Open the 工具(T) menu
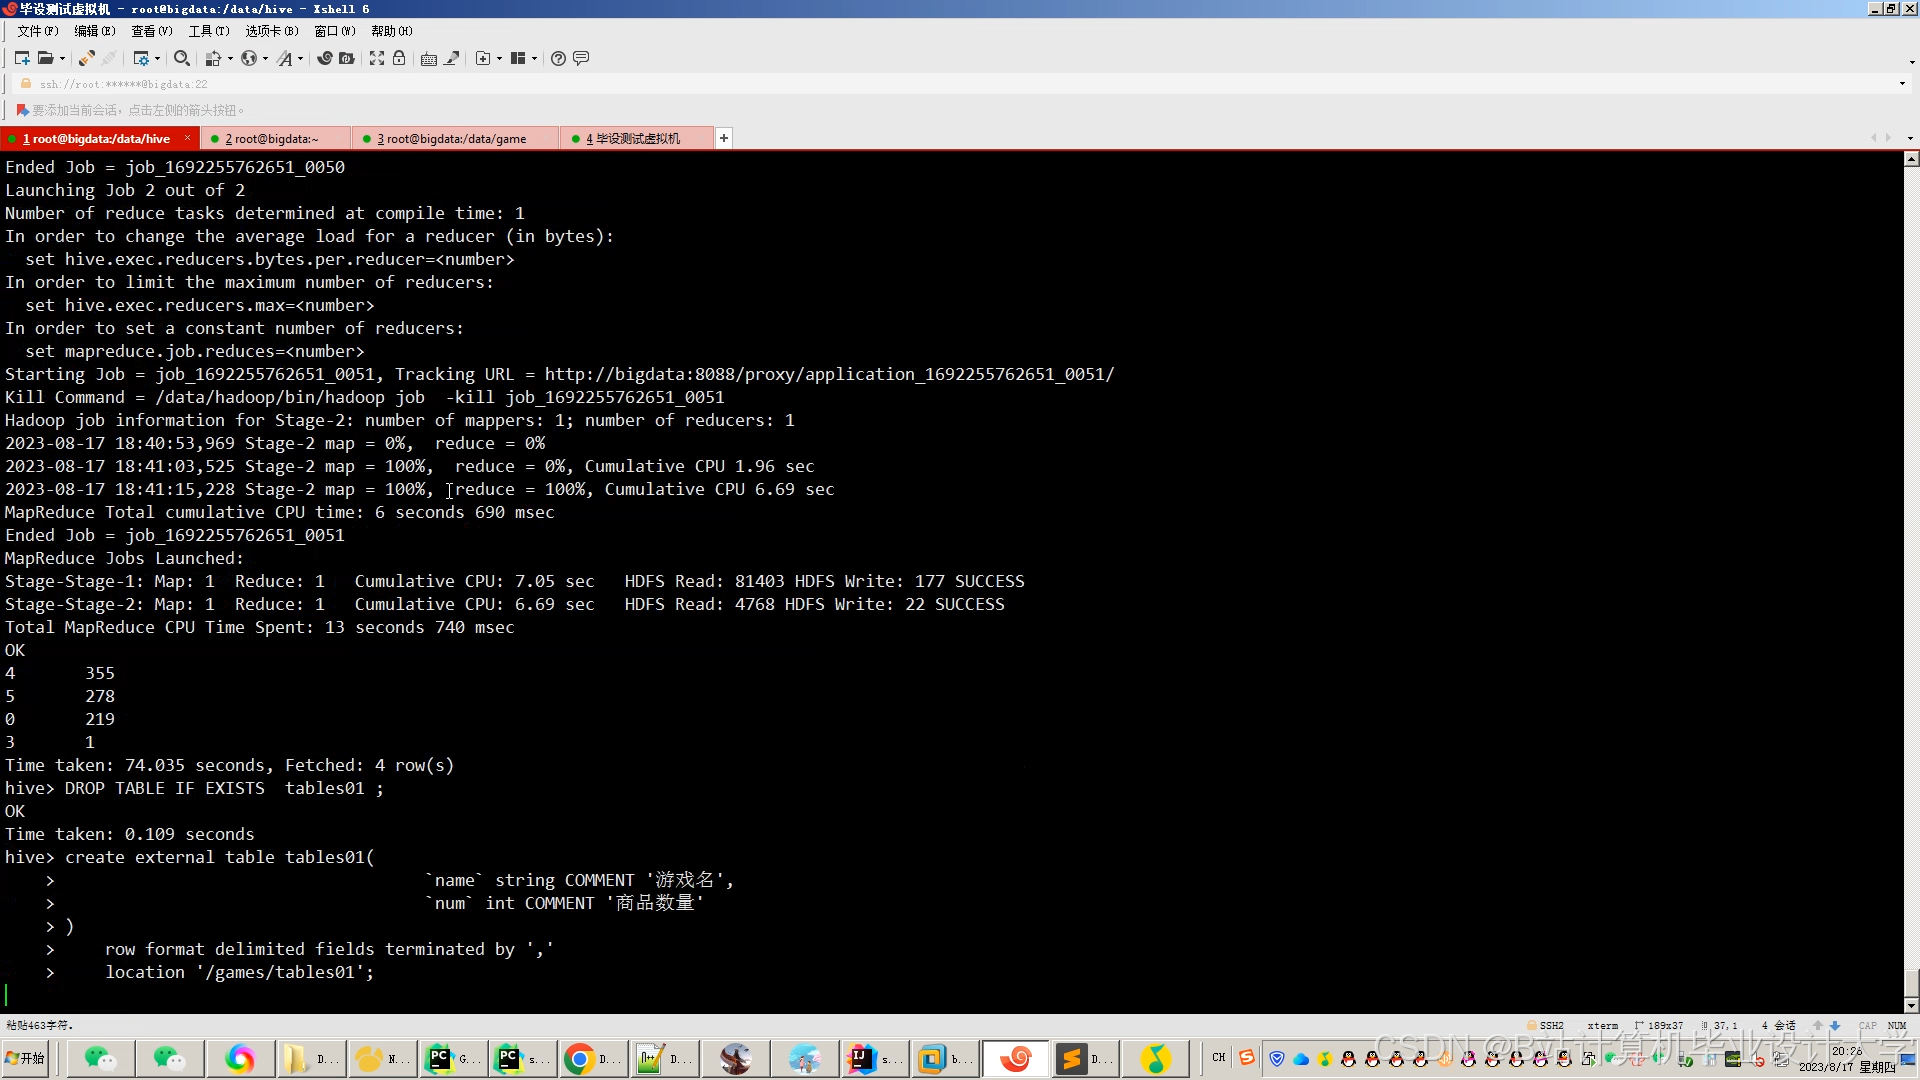1920x1080 pixels. click(208, 31)
